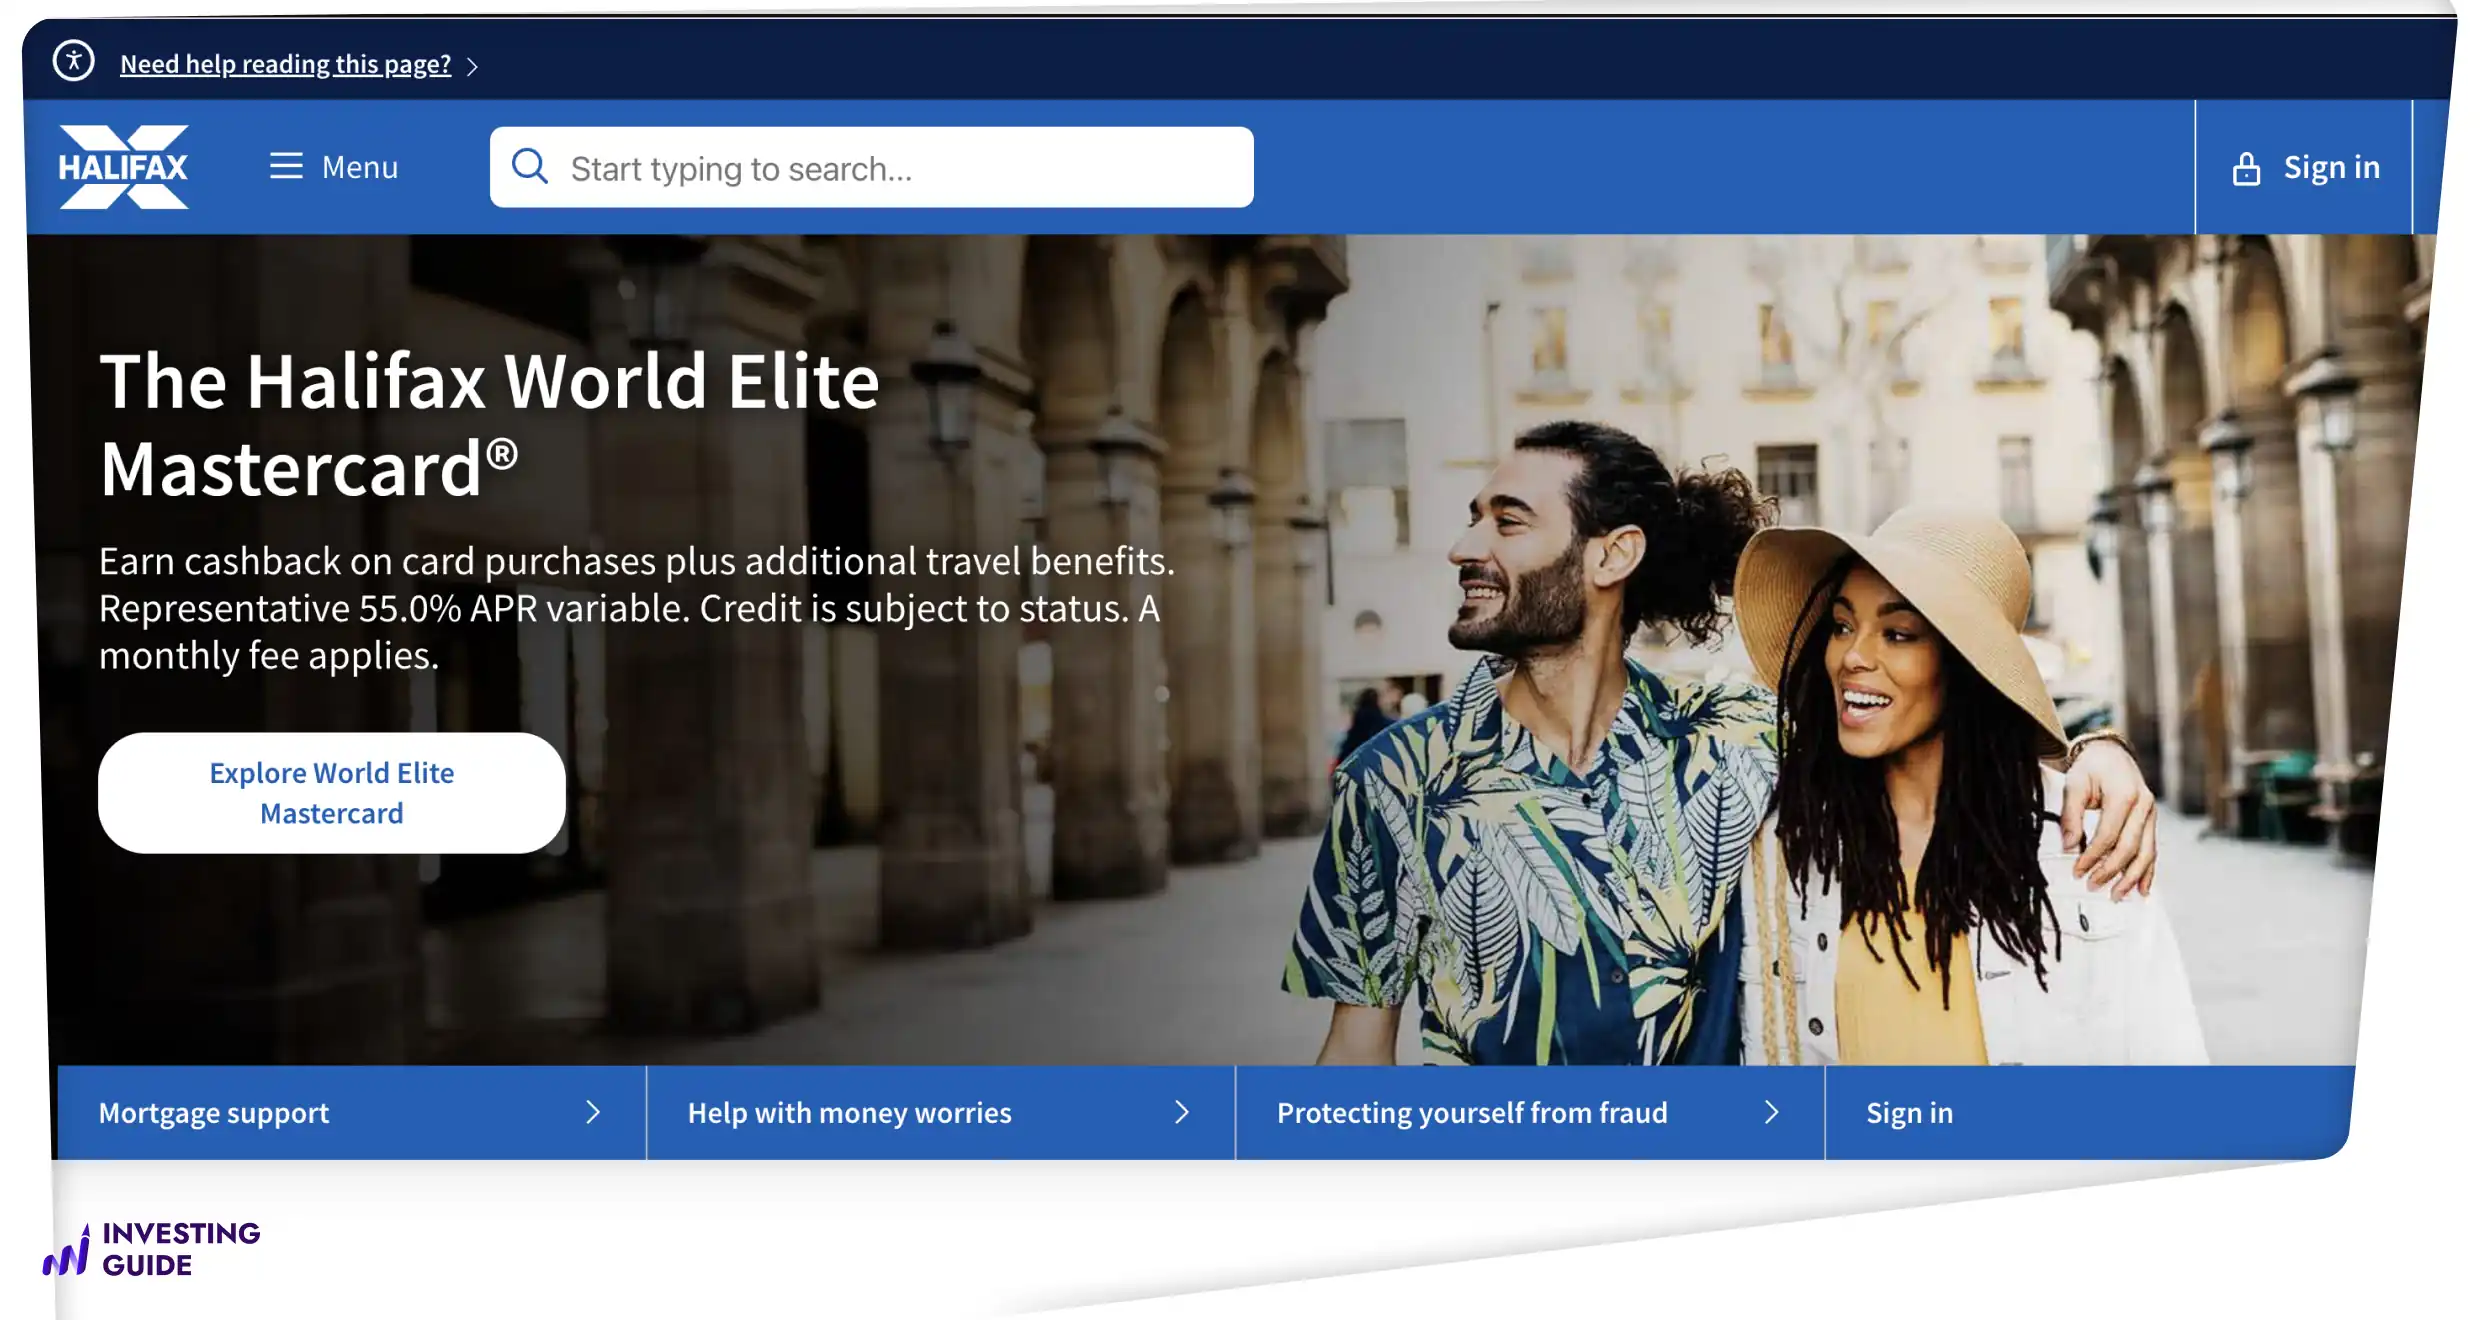Click the magnifying glass search icon

click(x=529, y=166)
